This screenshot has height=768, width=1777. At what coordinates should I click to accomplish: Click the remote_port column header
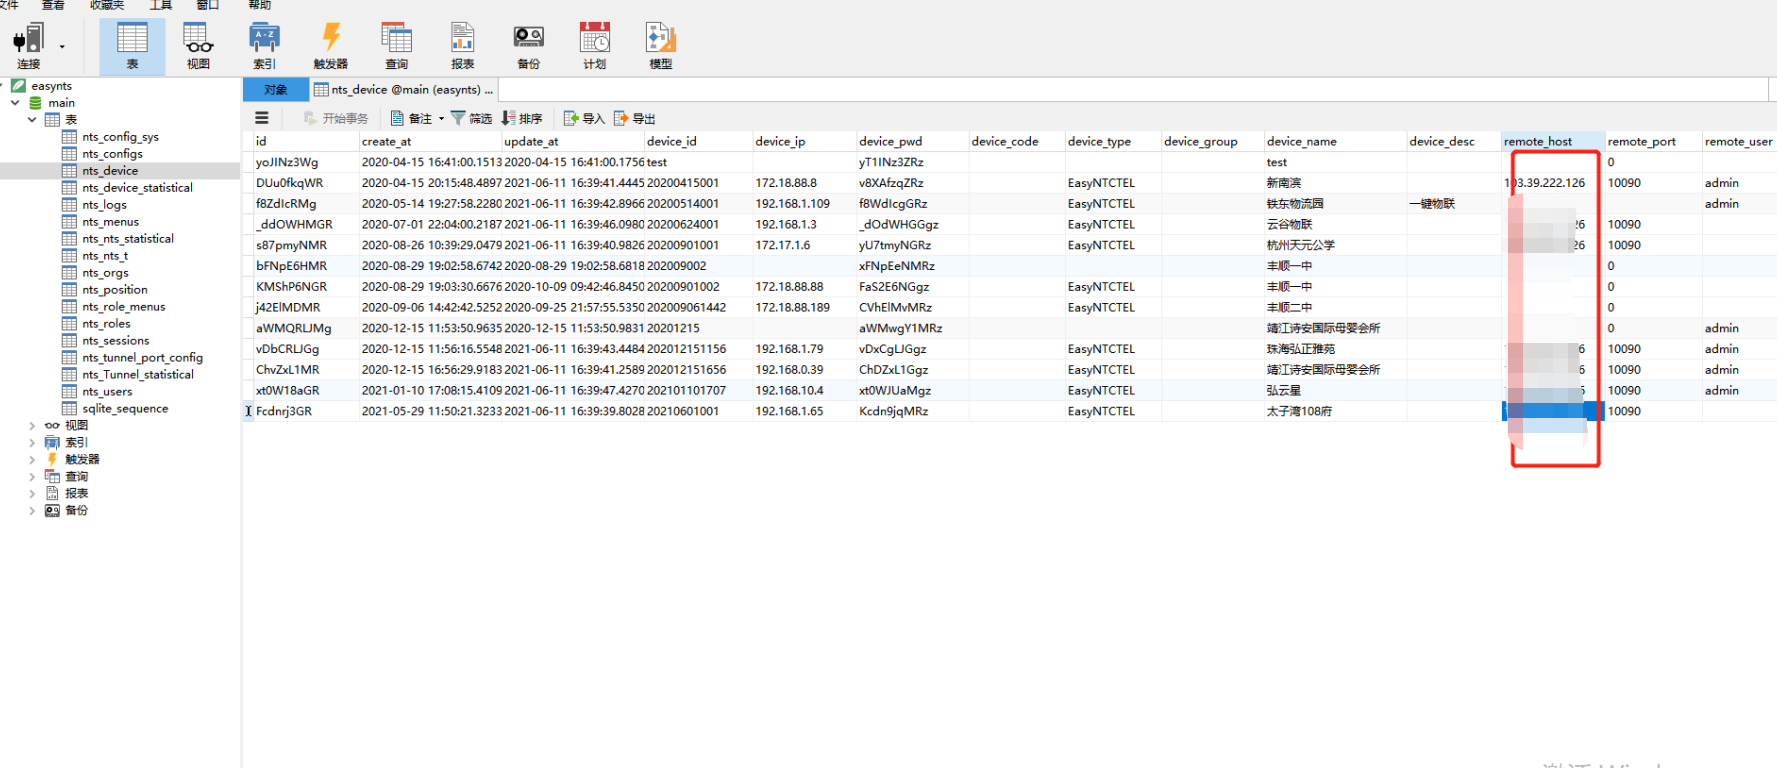pos(1653,141)
